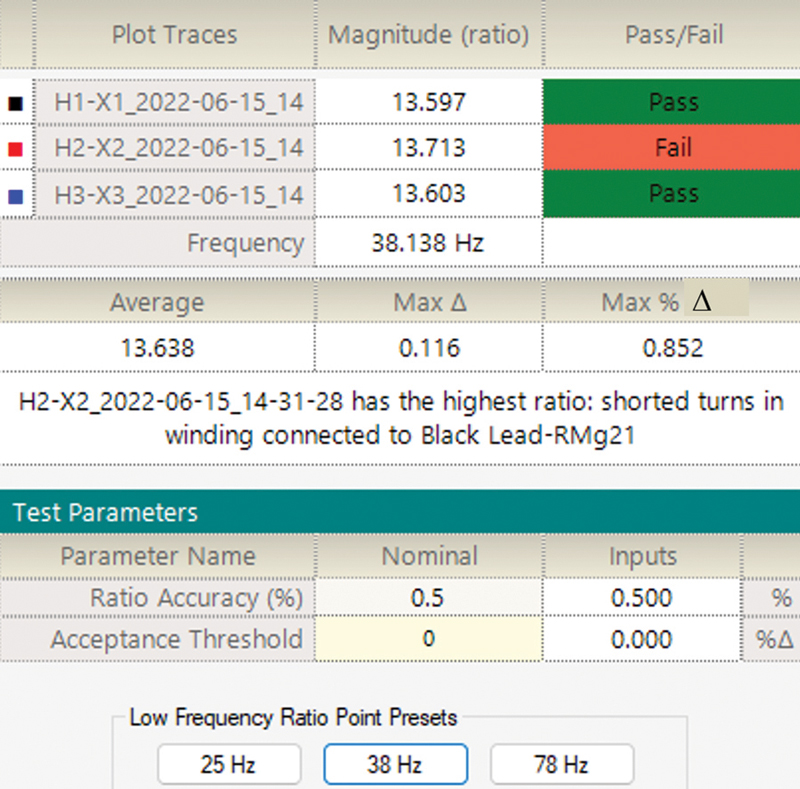The image size is (800, 789).
Task: Click the Ratio Accuracy inputs field 0.500
Action: (641, 598)
